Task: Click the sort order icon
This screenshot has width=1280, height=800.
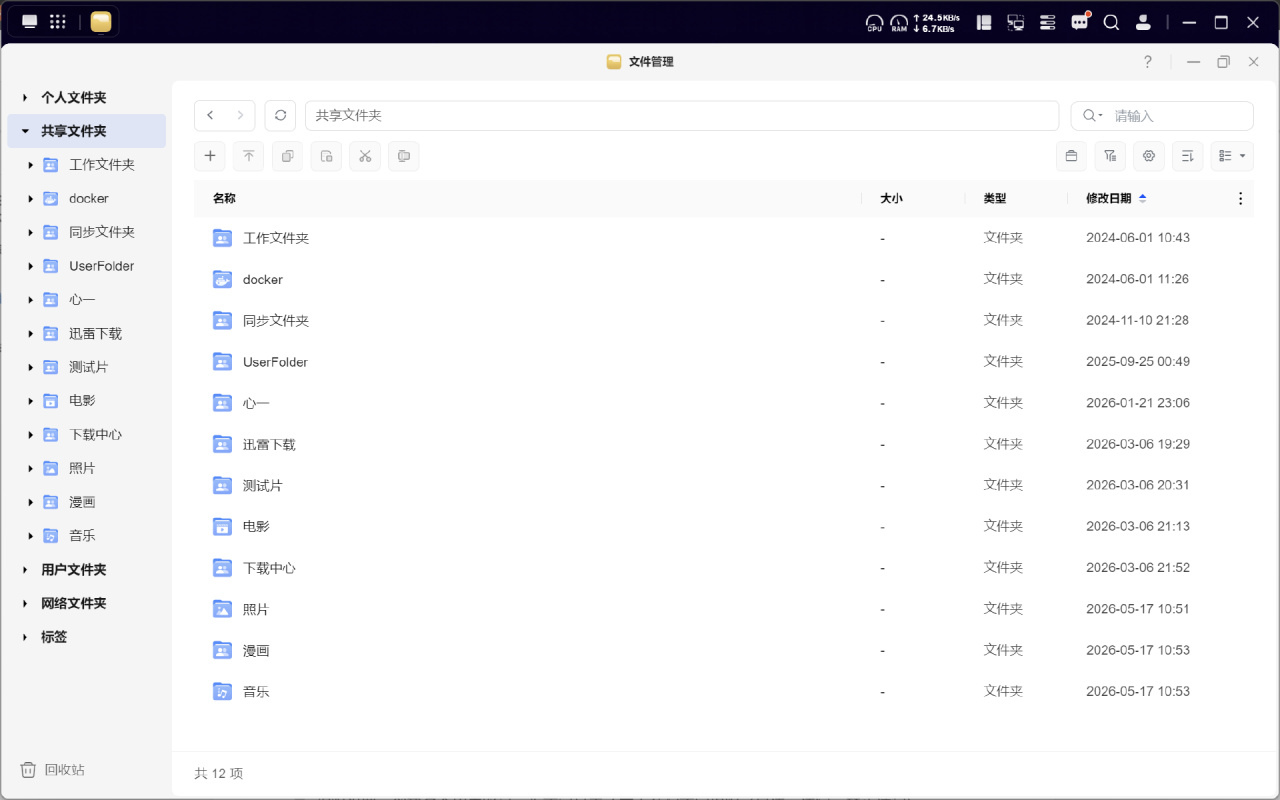Action: click(x=1188, y=156)
